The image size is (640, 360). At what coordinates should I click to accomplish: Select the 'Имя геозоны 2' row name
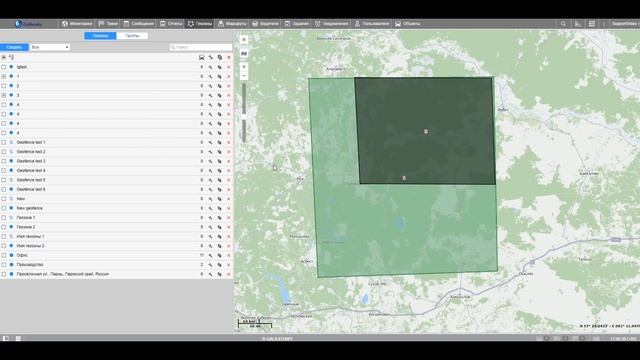[x=31, y=246]
